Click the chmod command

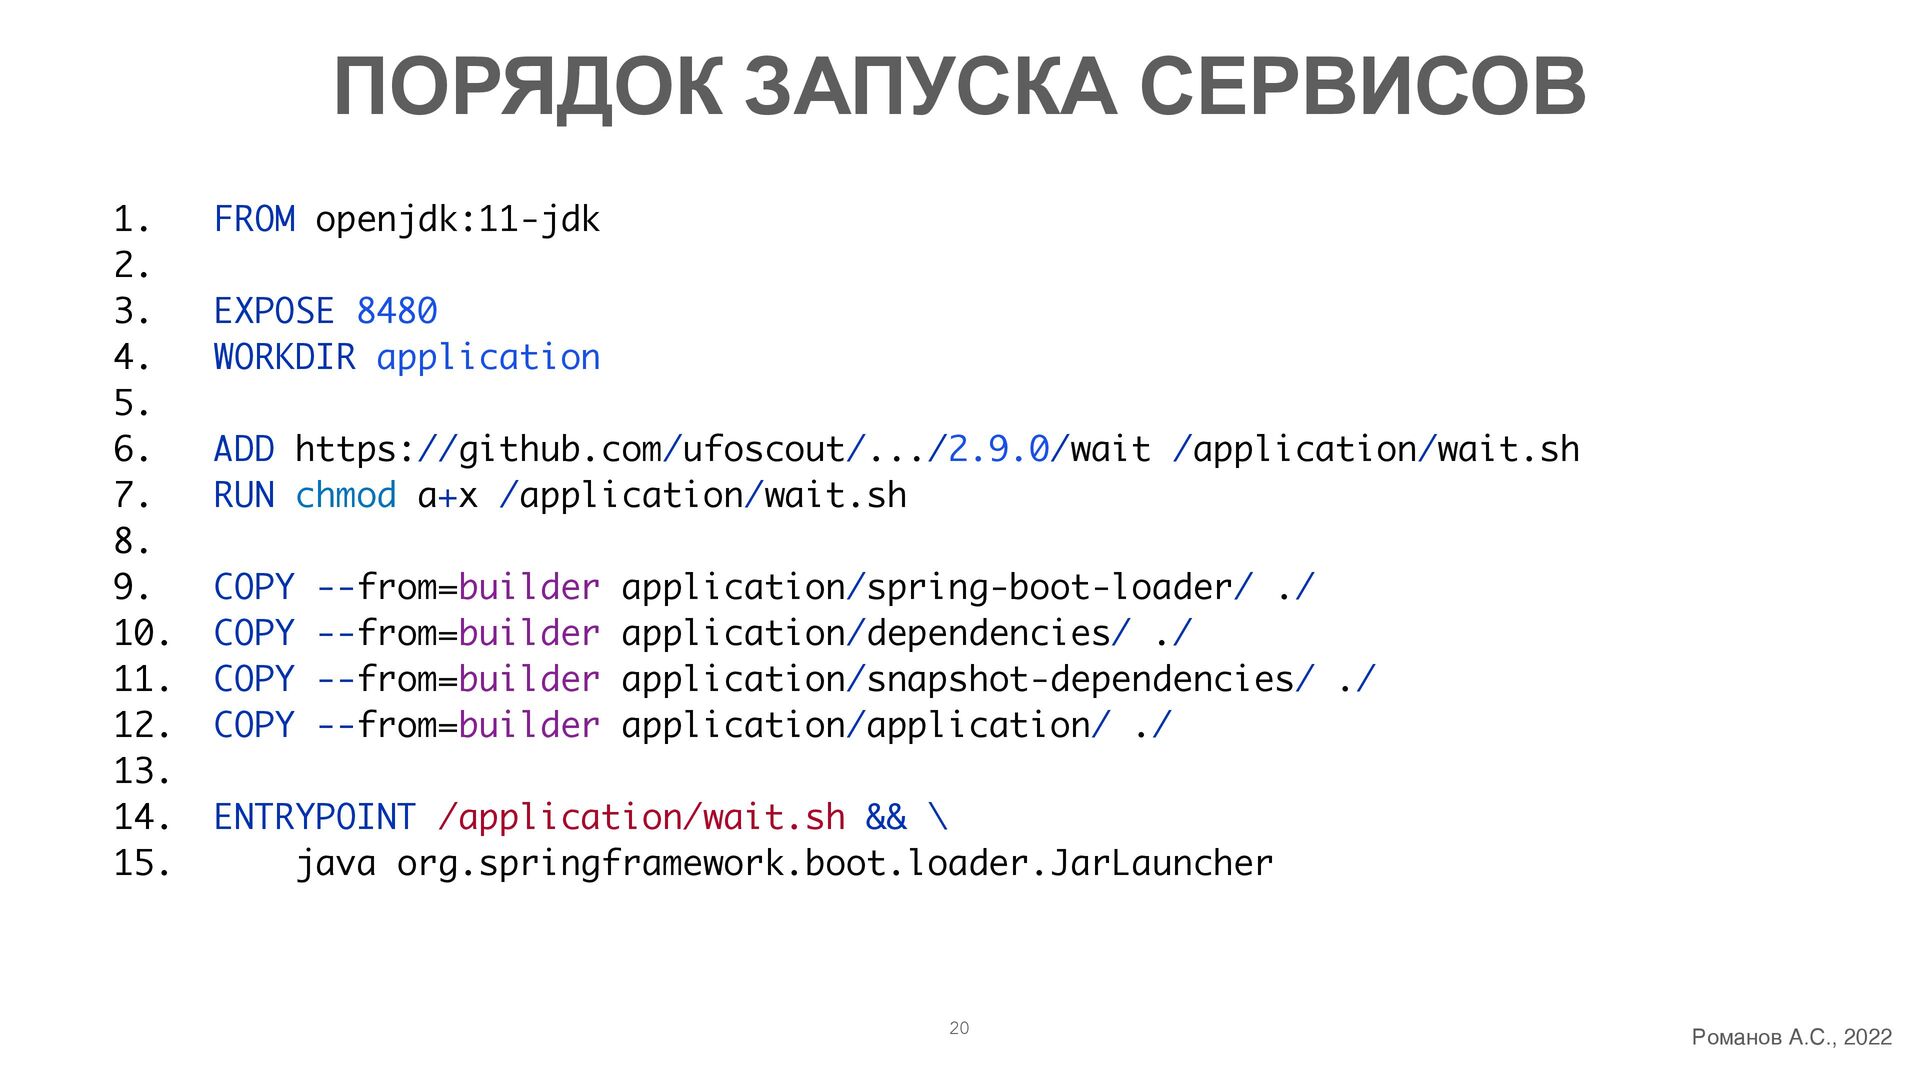tap(346, 495)
